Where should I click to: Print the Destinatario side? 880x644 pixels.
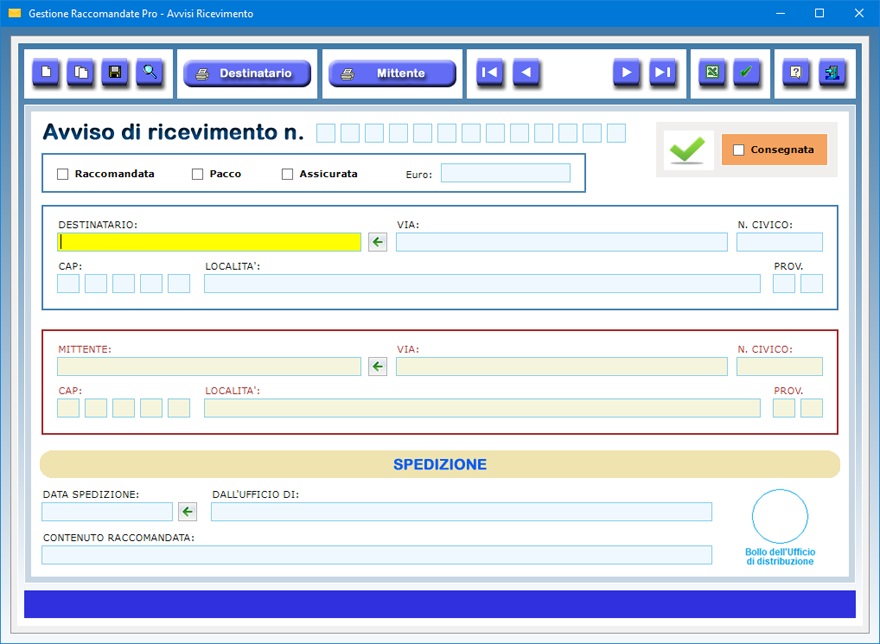coord(247,74)
